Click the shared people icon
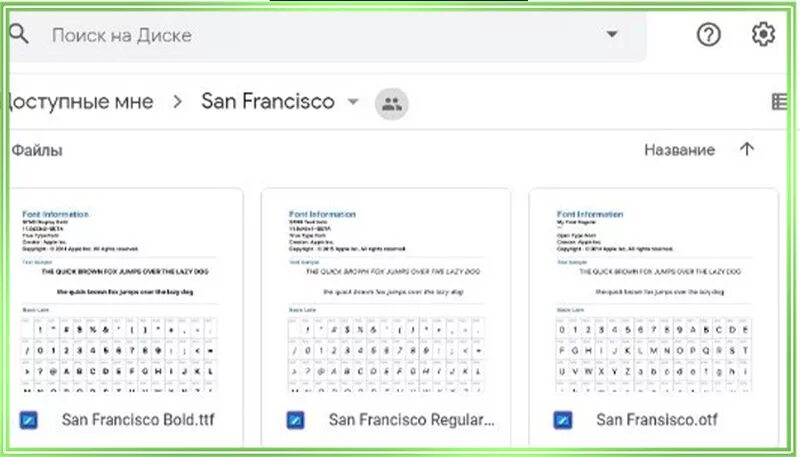Viewport: 800px width, 457px height. click(392, 104)
